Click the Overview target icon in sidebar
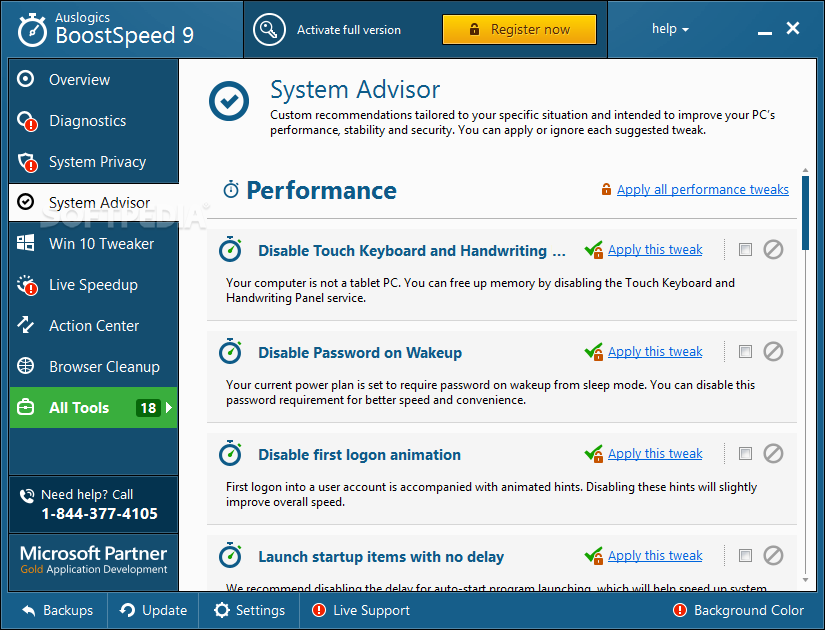The image size is (825, 630). [25, 79]
